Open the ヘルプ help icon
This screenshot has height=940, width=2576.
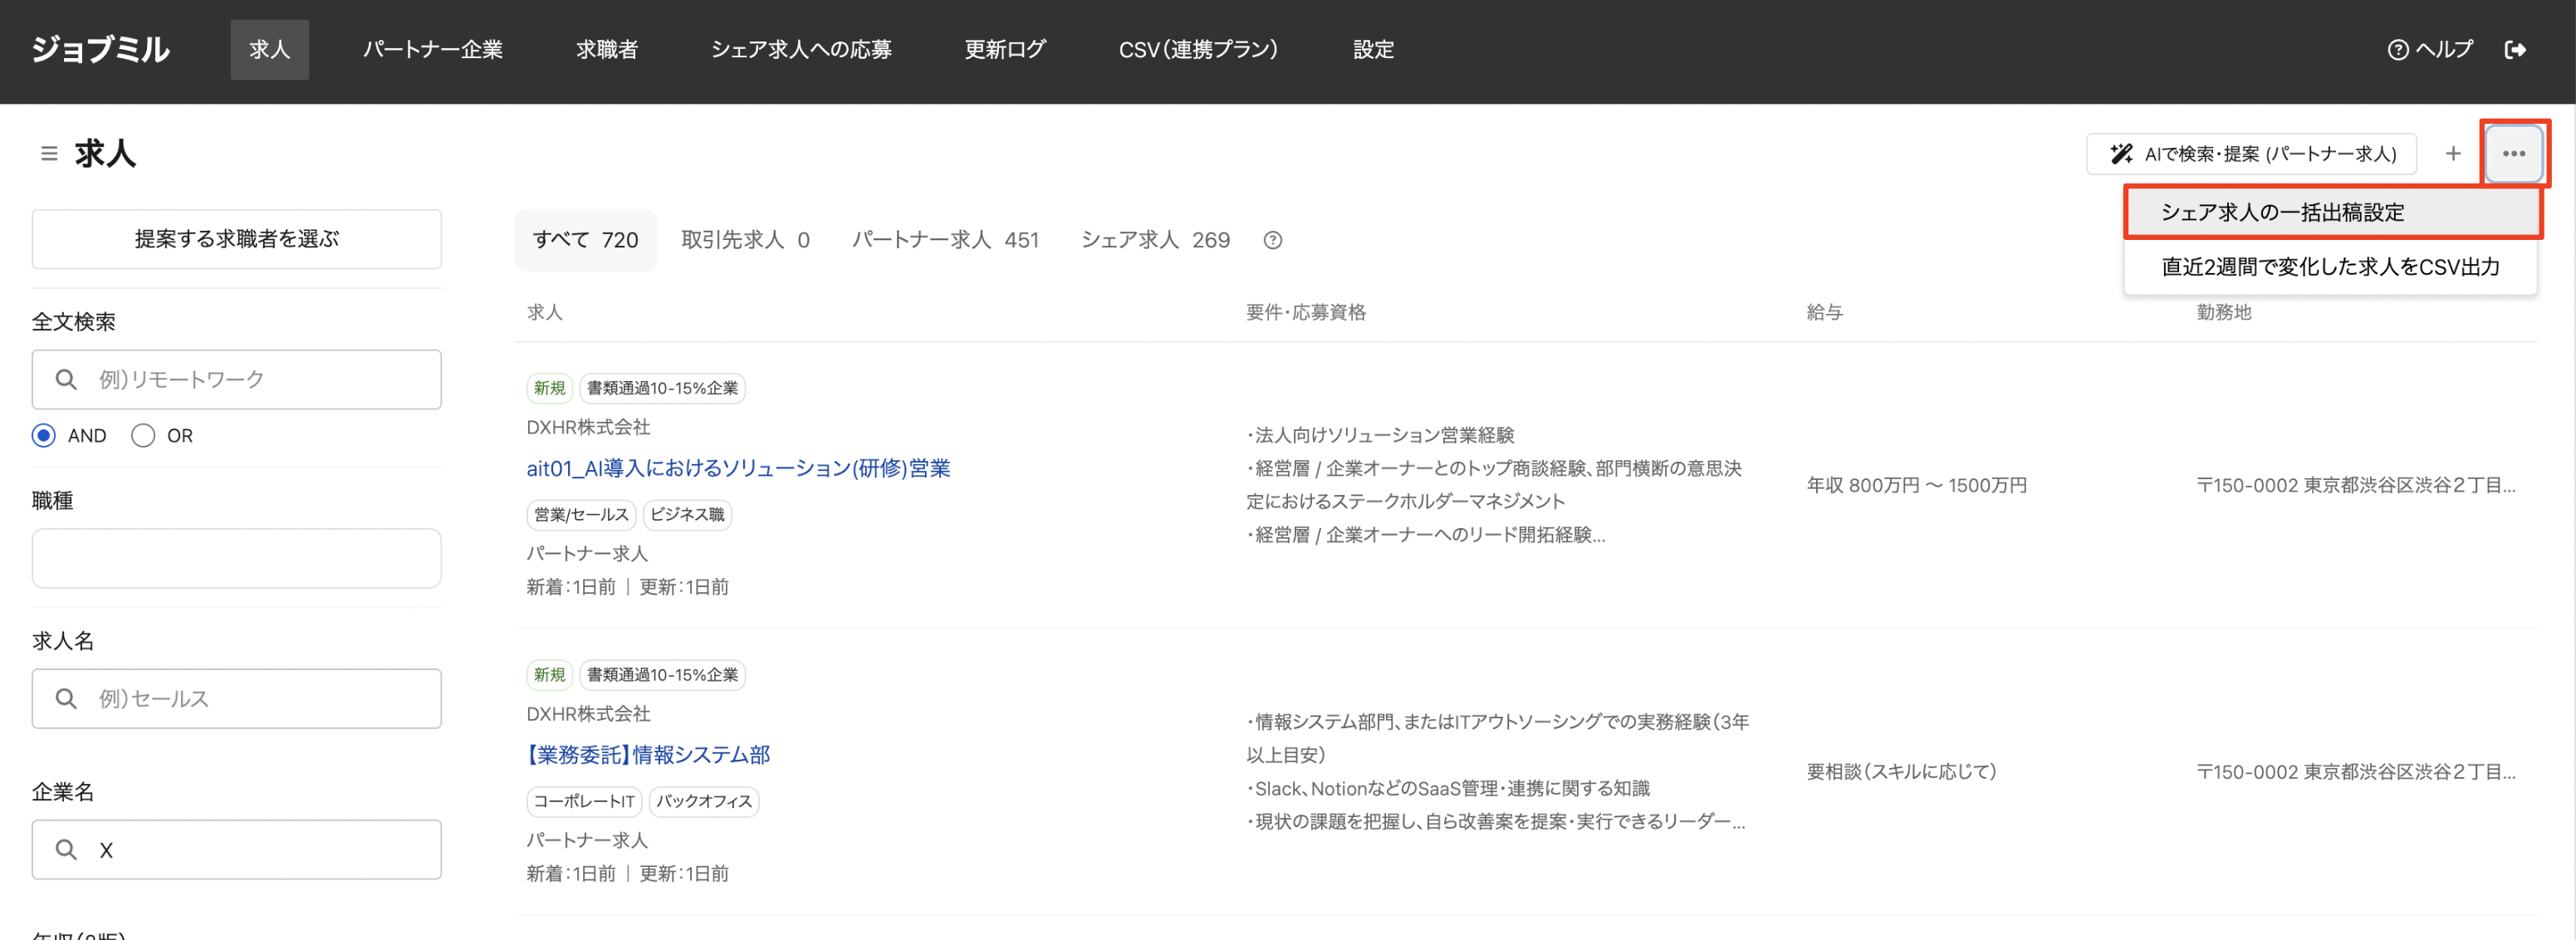(2429, 50)
